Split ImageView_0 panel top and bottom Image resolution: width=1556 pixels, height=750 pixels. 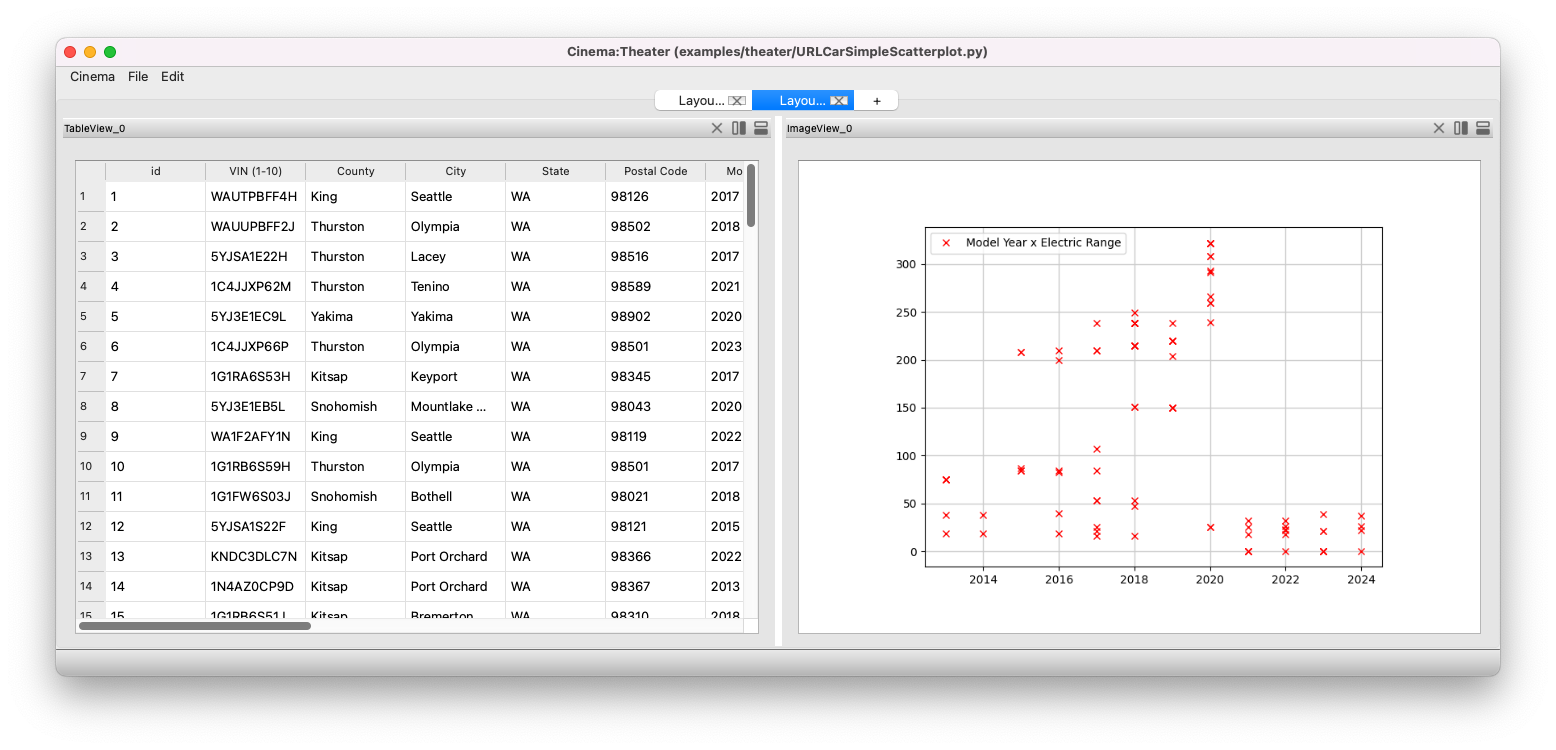click(1483, 128)
